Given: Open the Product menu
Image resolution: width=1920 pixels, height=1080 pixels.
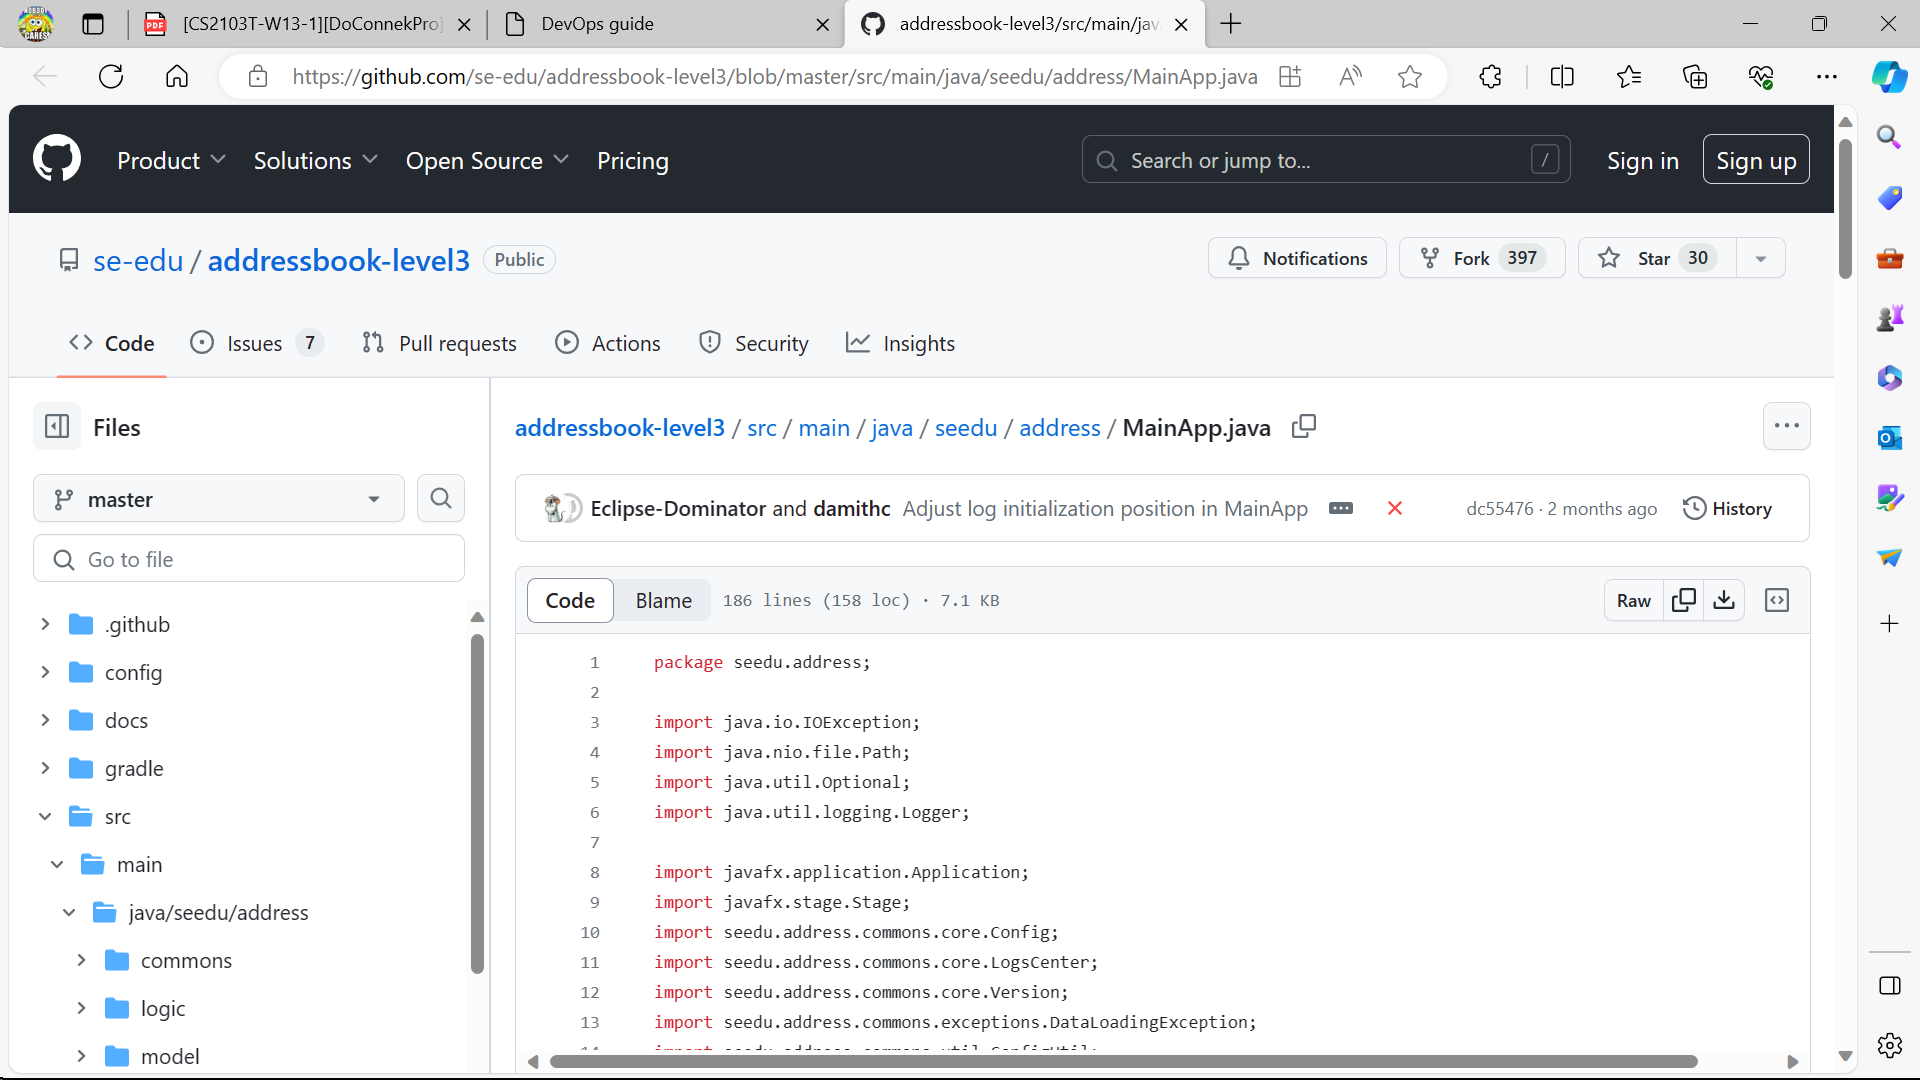Looking at the screenshot, I should pos(171,160).
